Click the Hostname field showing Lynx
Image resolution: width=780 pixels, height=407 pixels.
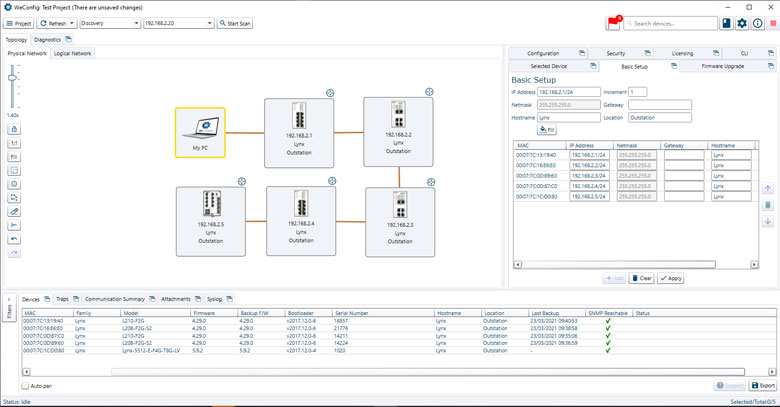click(569, 118)
